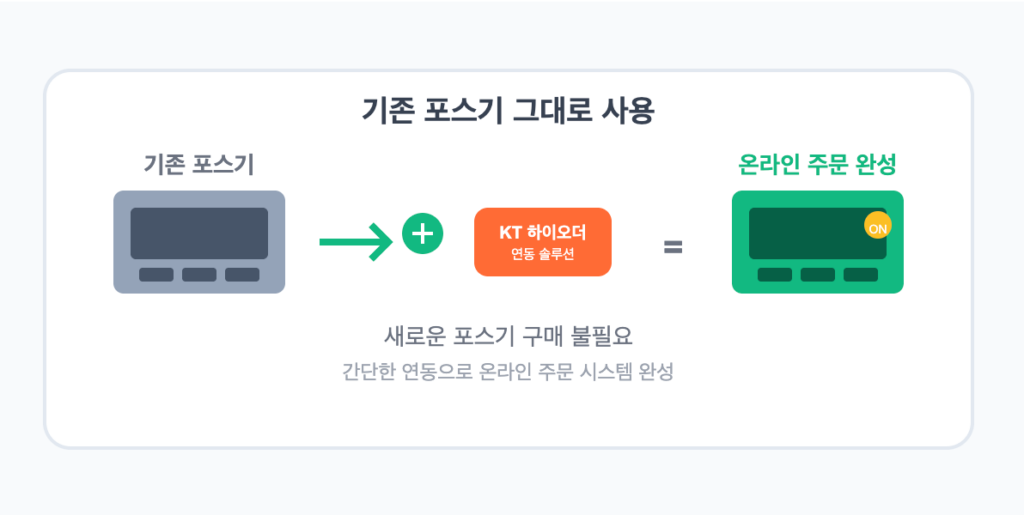Click the heading 기존 포스기 그대로 사용
The height and width of the screenshot is (515, 1024).
click(x=508, y=112)
